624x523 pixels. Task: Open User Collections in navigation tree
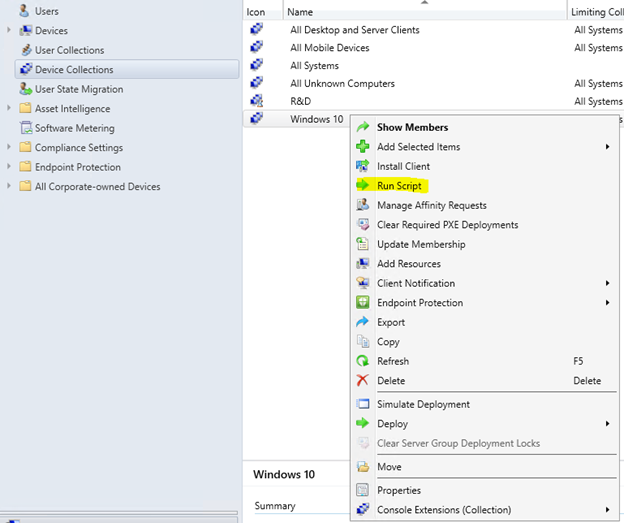tap(69, 50)
